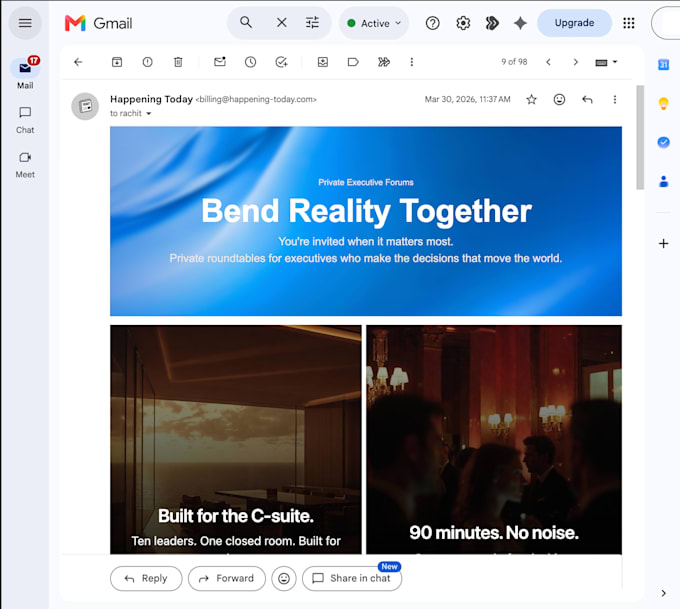The height and width of the screenshot is (609, 680).
Task: Click the double-arrow toolbar icon
Action: click(384, 62)
